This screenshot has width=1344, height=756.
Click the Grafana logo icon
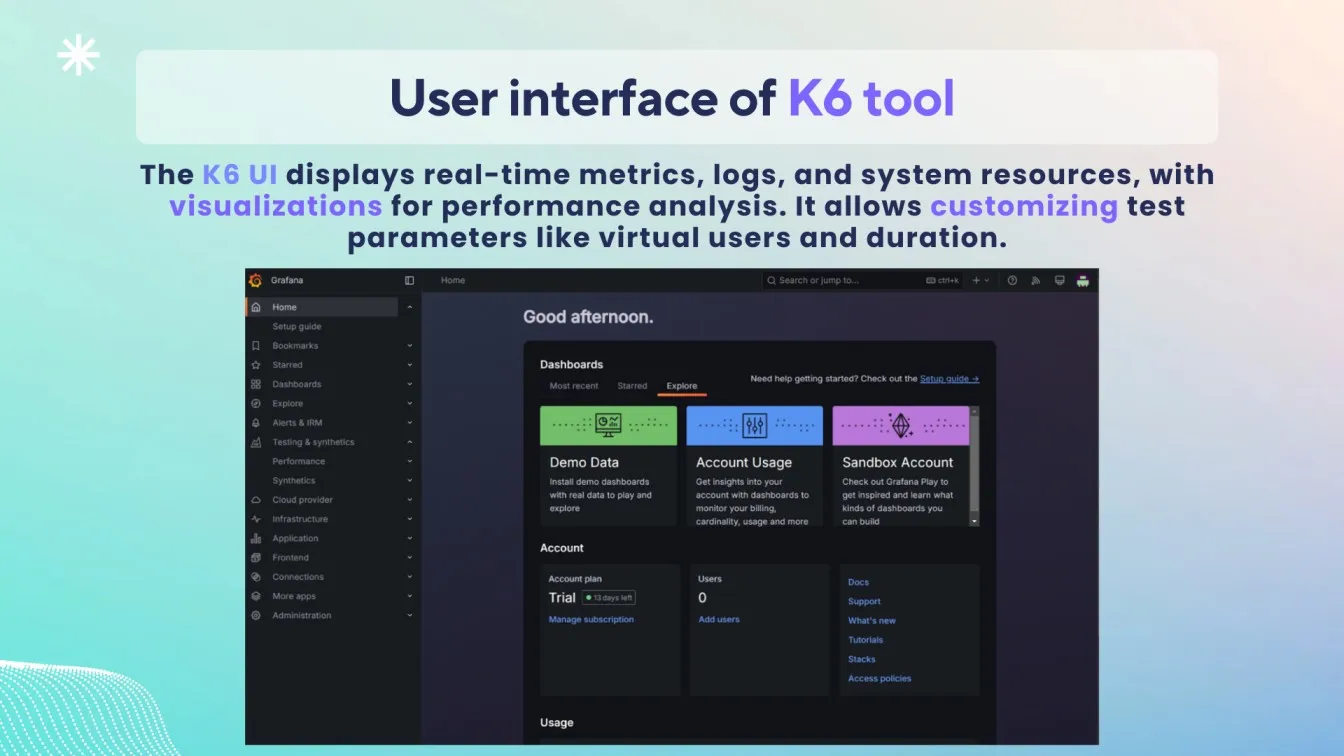pyautogui.click(x=255, y=280)
